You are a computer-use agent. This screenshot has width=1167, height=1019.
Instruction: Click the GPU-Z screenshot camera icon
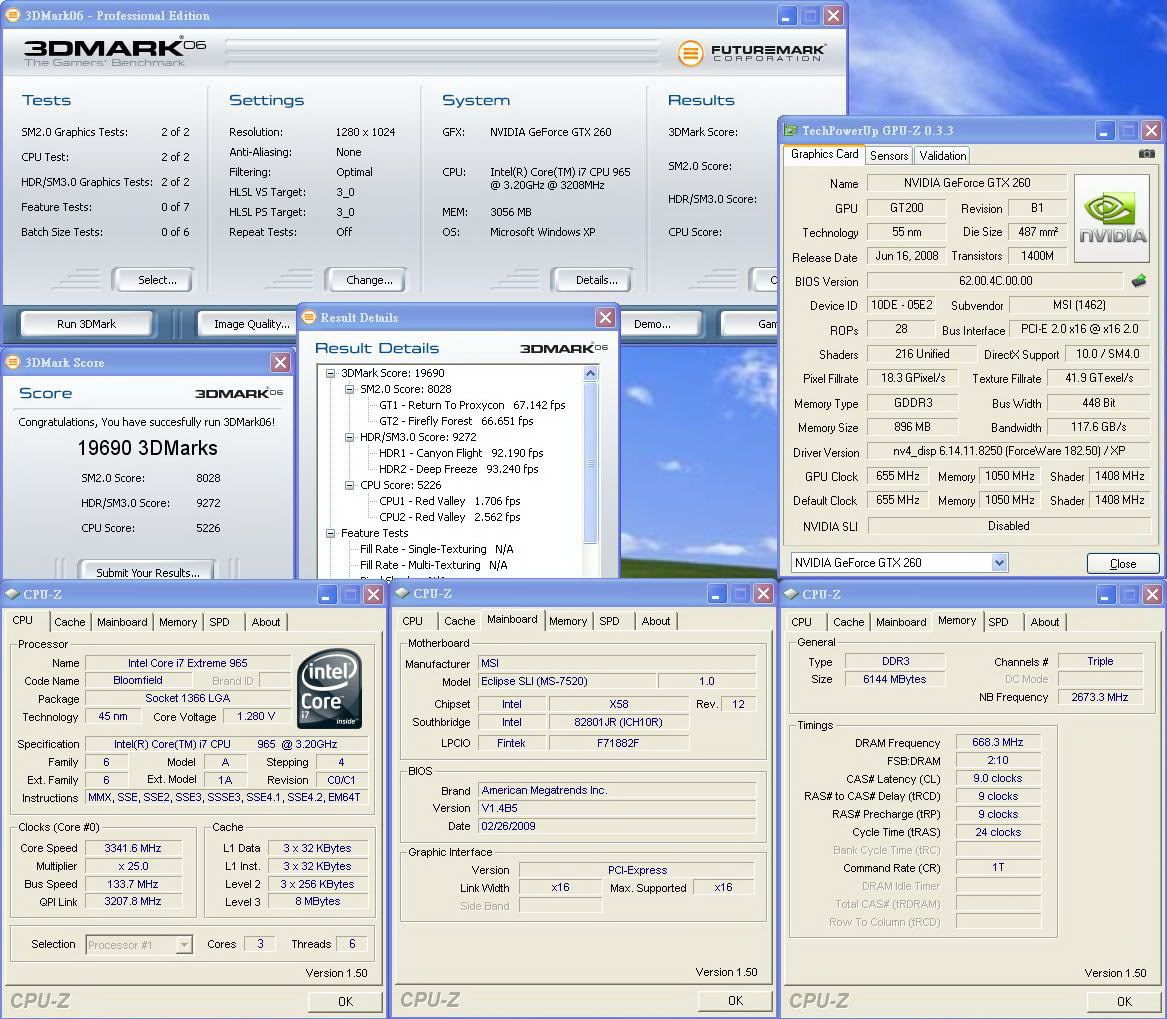point(1146,154)
